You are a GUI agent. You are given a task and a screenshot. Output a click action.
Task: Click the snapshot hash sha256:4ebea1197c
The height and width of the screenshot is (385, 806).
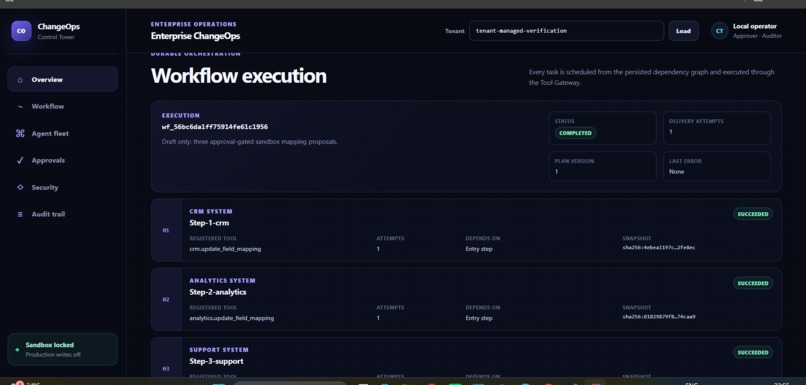tap(658, 248)
